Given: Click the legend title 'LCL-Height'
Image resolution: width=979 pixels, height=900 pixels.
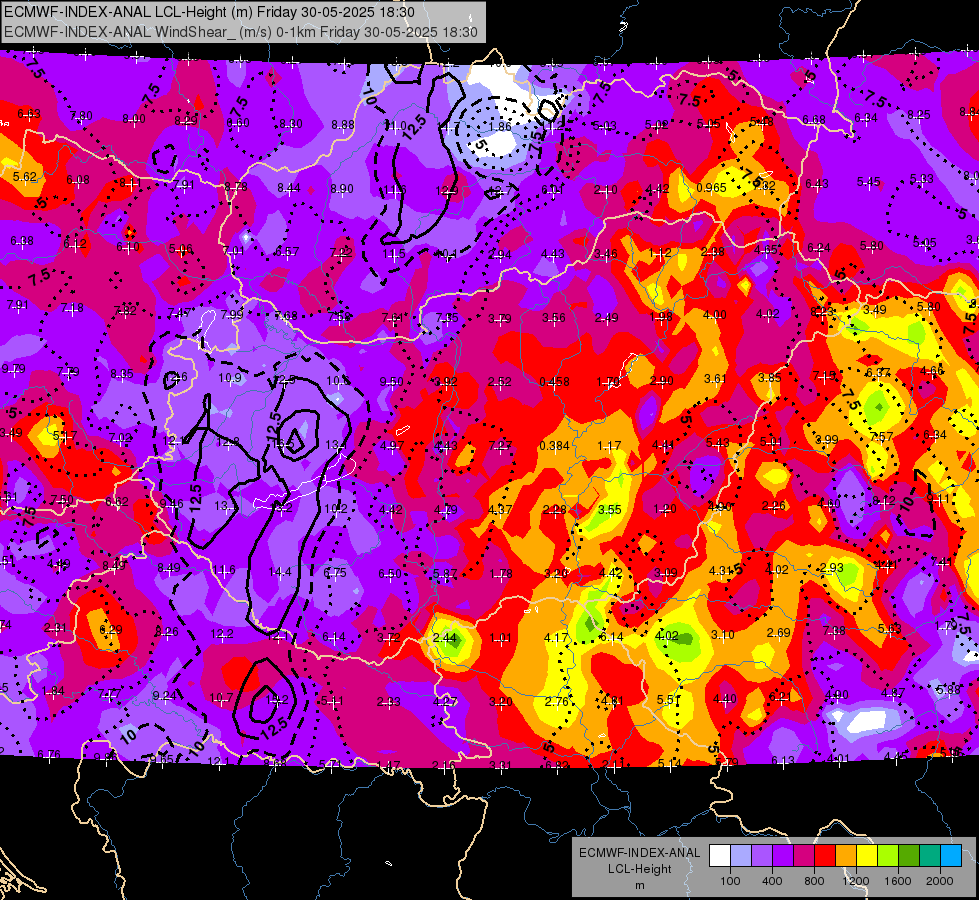Looking at the screenshot, I should tap(640, 869).
